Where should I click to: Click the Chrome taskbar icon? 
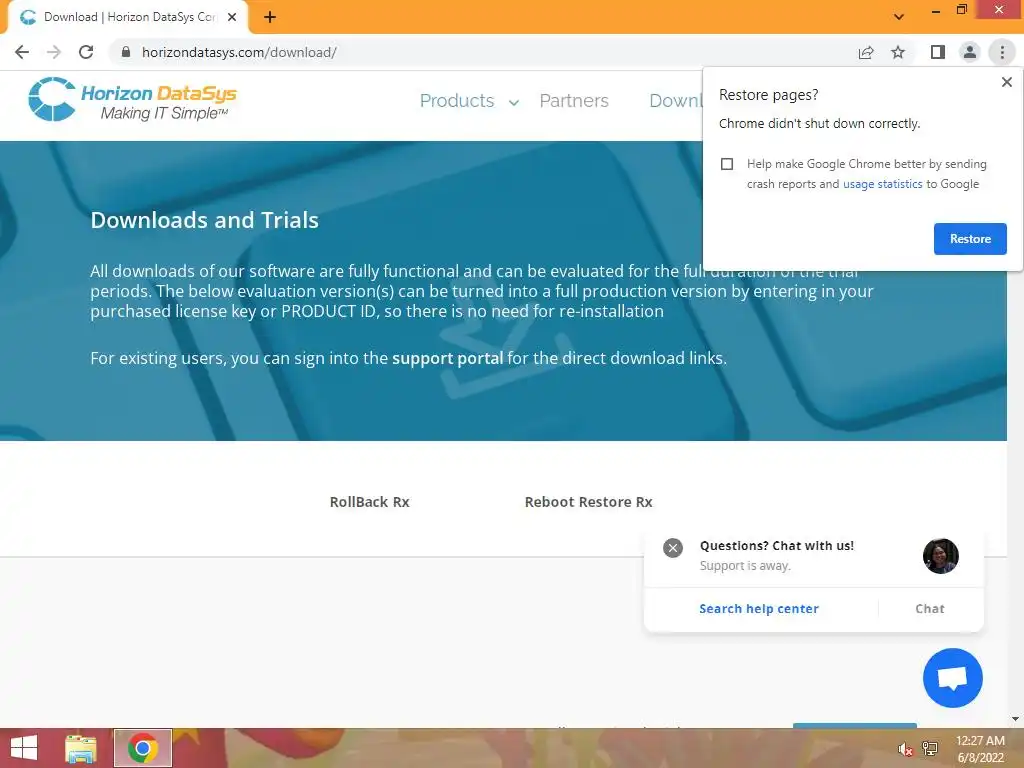[x=142, y=748]
